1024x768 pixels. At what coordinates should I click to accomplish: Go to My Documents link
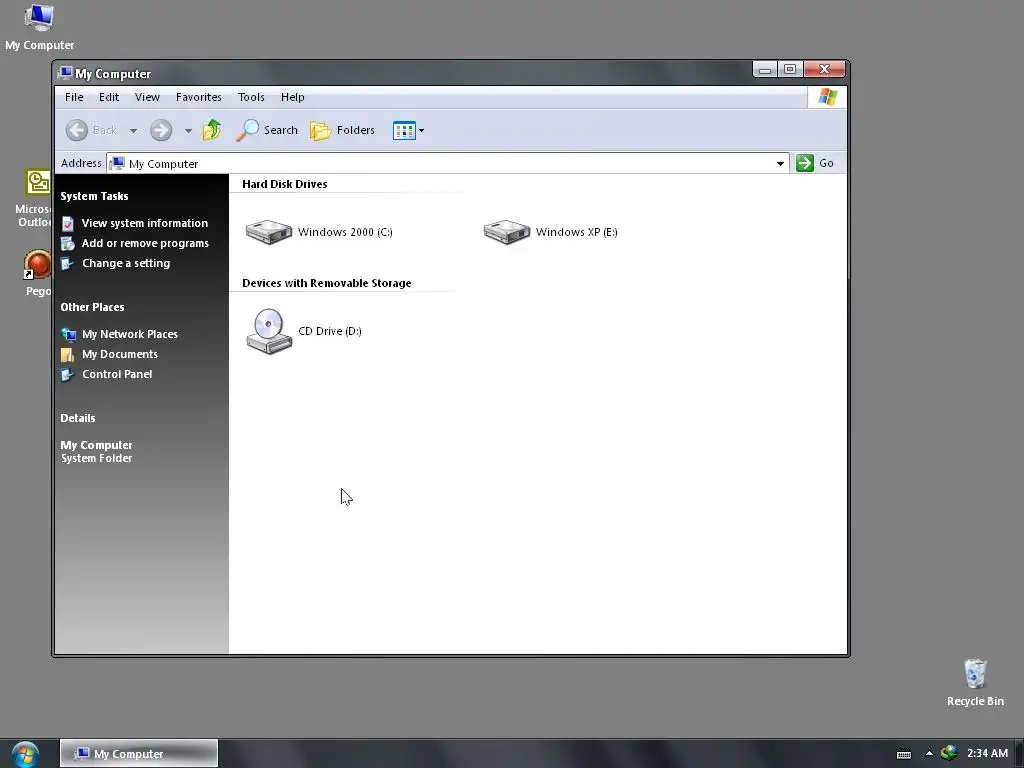120,354
